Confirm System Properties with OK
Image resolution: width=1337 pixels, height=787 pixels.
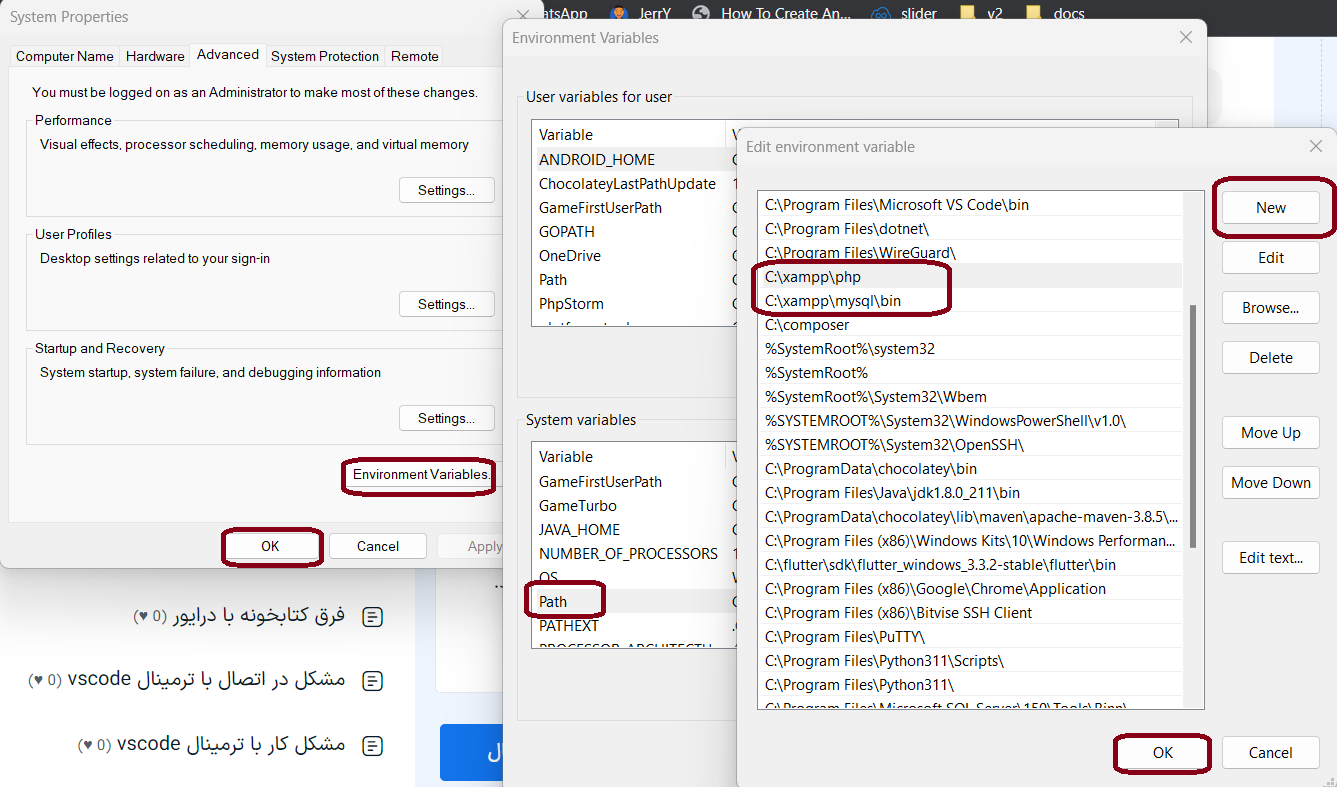click(270, 546)
